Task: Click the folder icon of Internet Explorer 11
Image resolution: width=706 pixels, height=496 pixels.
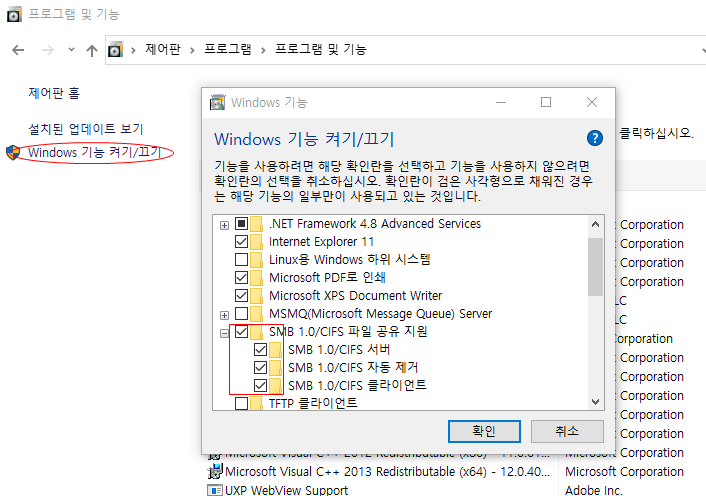Action: point(257,242)
